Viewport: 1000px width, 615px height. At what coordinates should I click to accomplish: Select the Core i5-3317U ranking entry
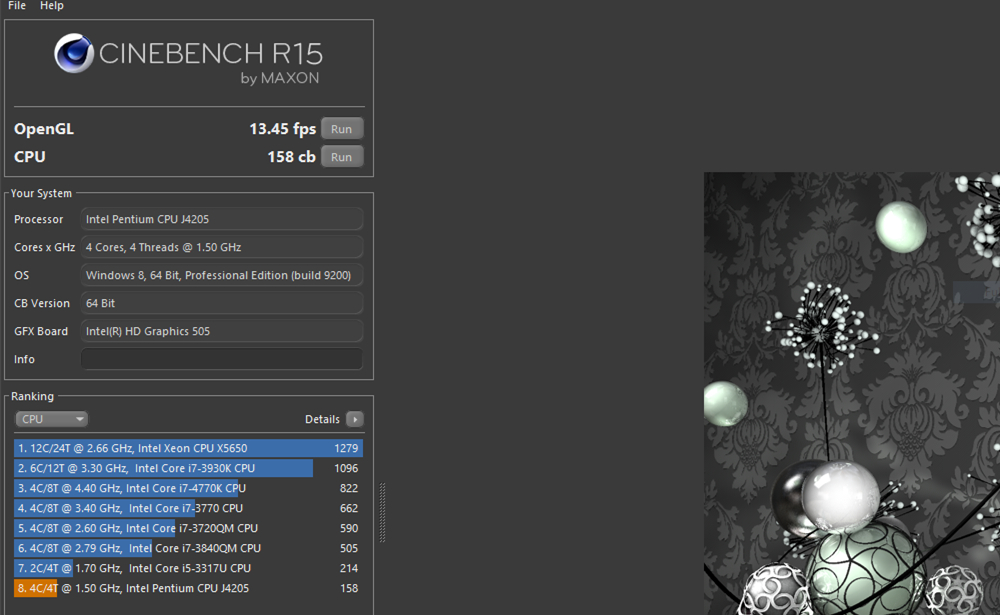pos(188,568)
